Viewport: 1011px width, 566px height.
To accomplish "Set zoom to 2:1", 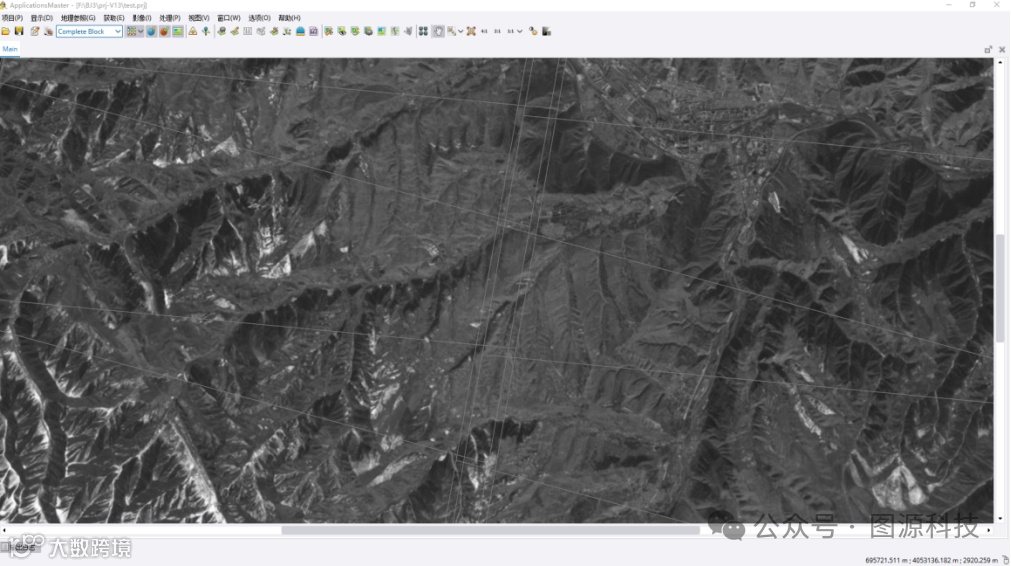I will coord(497,31).
